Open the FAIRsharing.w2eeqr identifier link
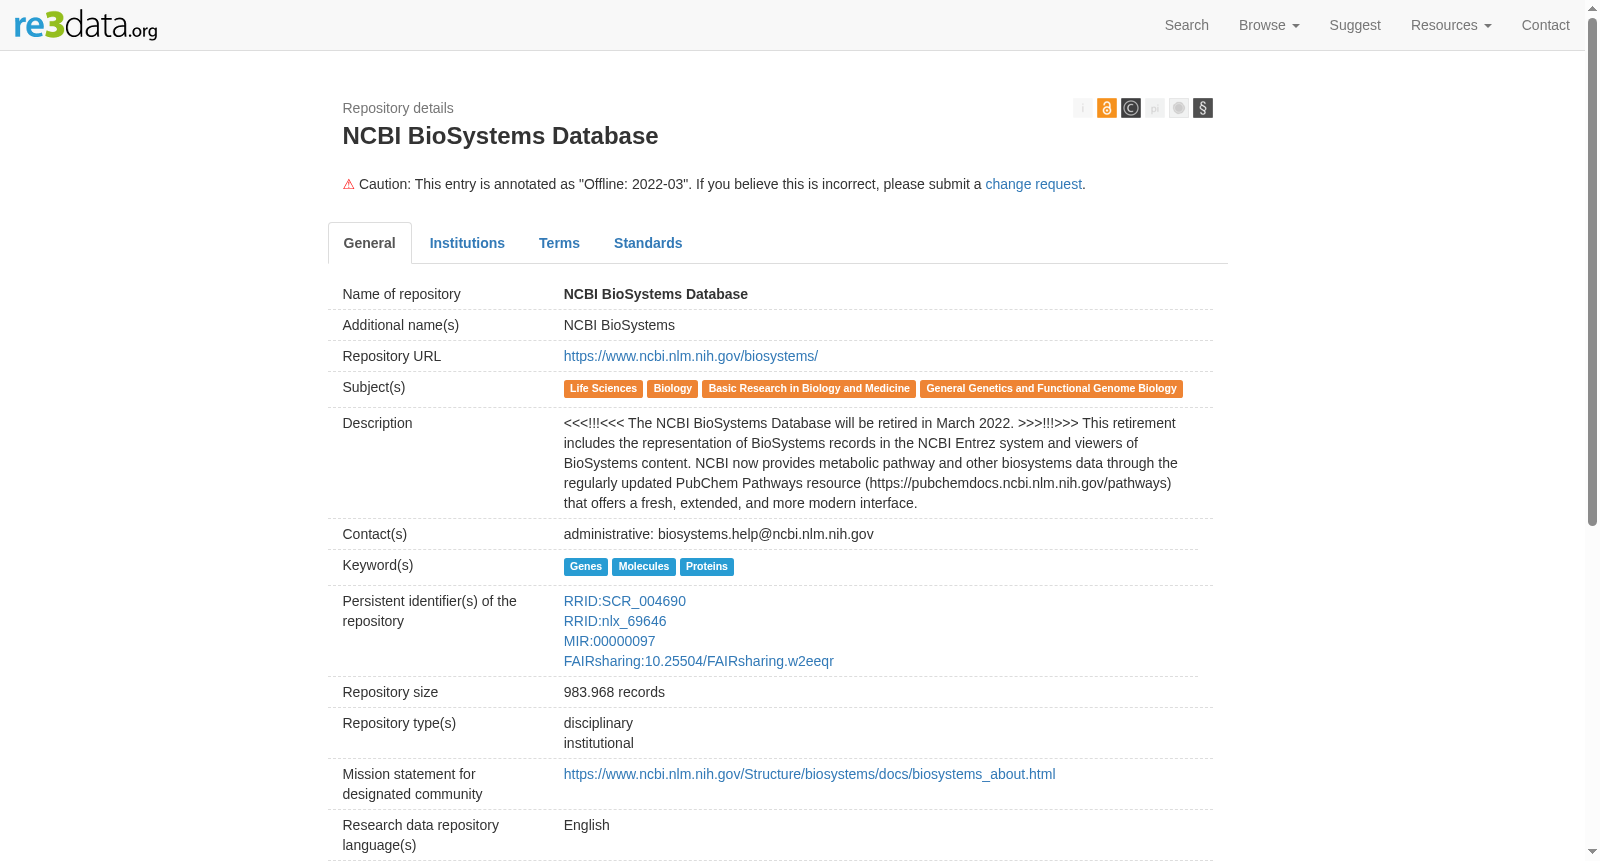This screenshot has width=1600, height=861. [x=699, y=661]
